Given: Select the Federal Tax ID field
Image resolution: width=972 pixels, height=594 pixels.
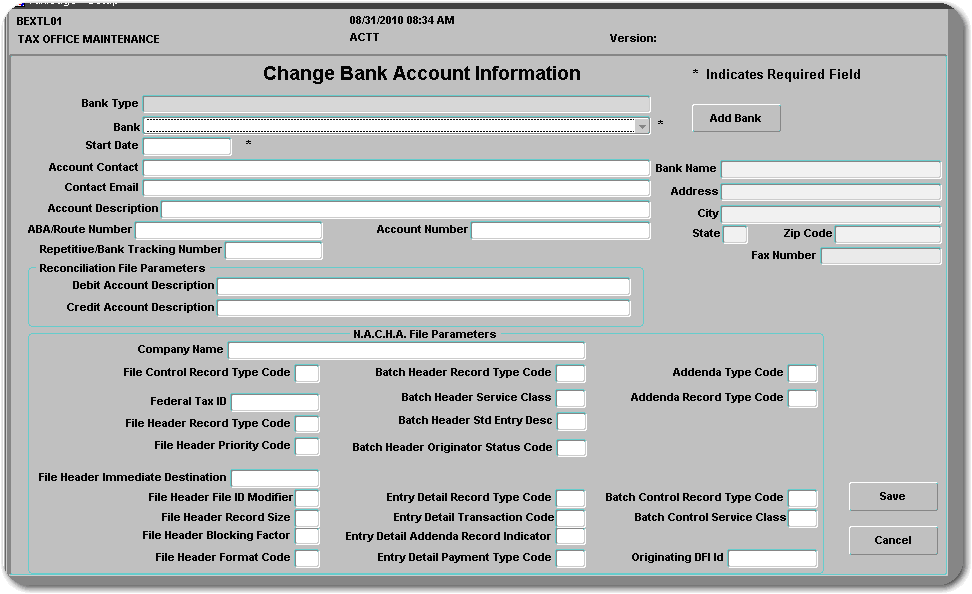Looking at the screenshot, I should coord(274,402).
